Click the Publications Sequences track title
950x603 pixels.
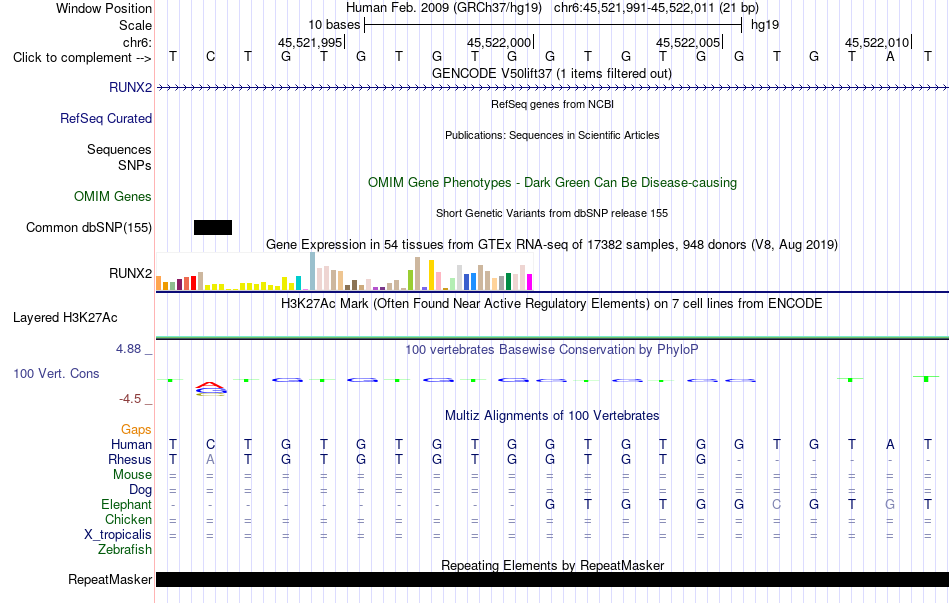(x=552, y=135)
